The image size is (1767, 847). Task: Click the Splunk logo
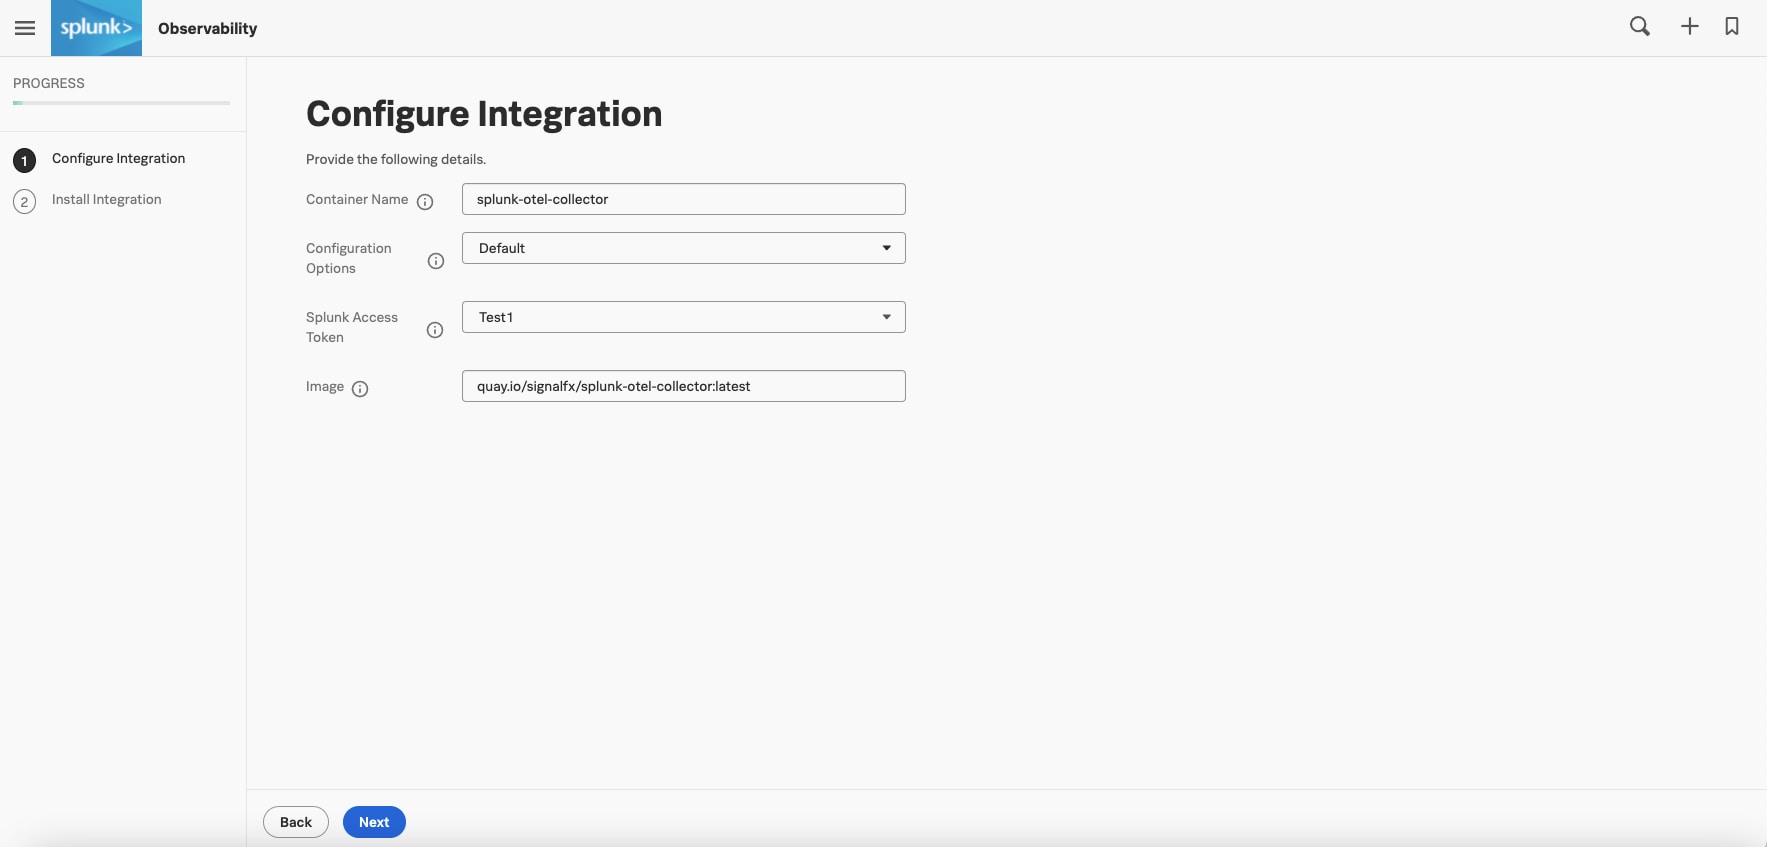pyautogui.click(x=96, y=28)
